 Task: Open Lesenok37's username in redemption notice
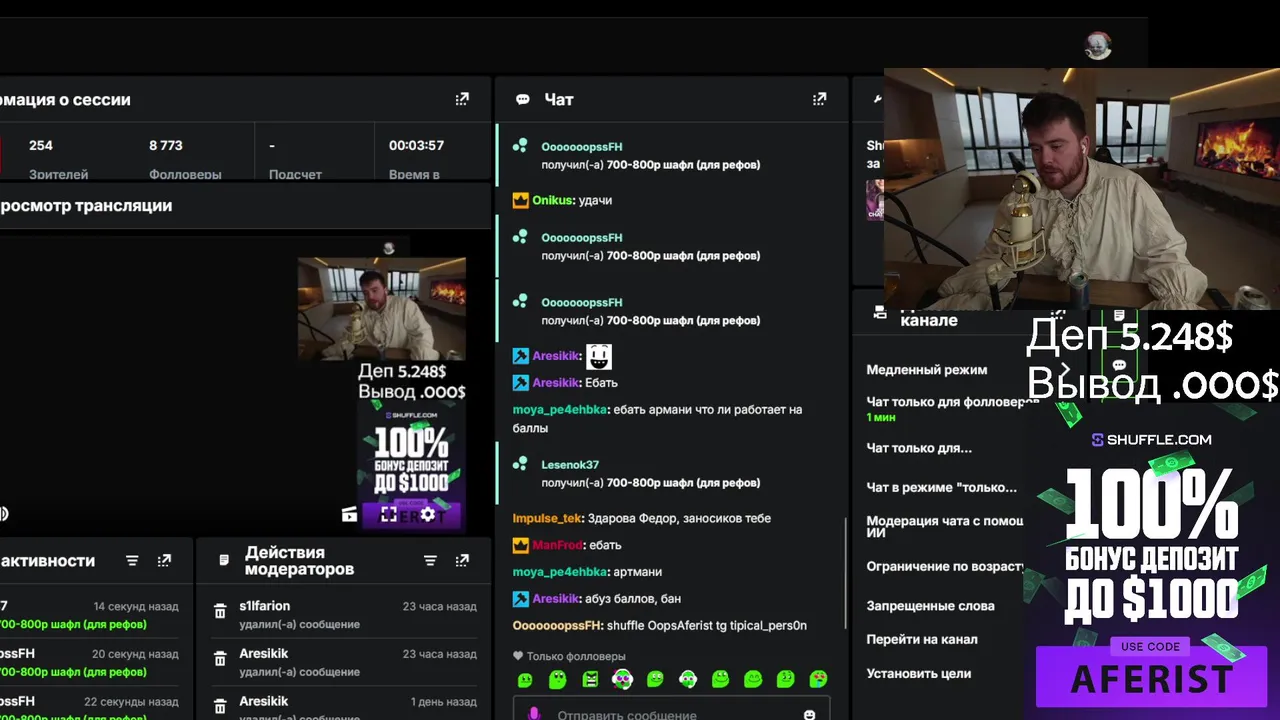[570, 464]
